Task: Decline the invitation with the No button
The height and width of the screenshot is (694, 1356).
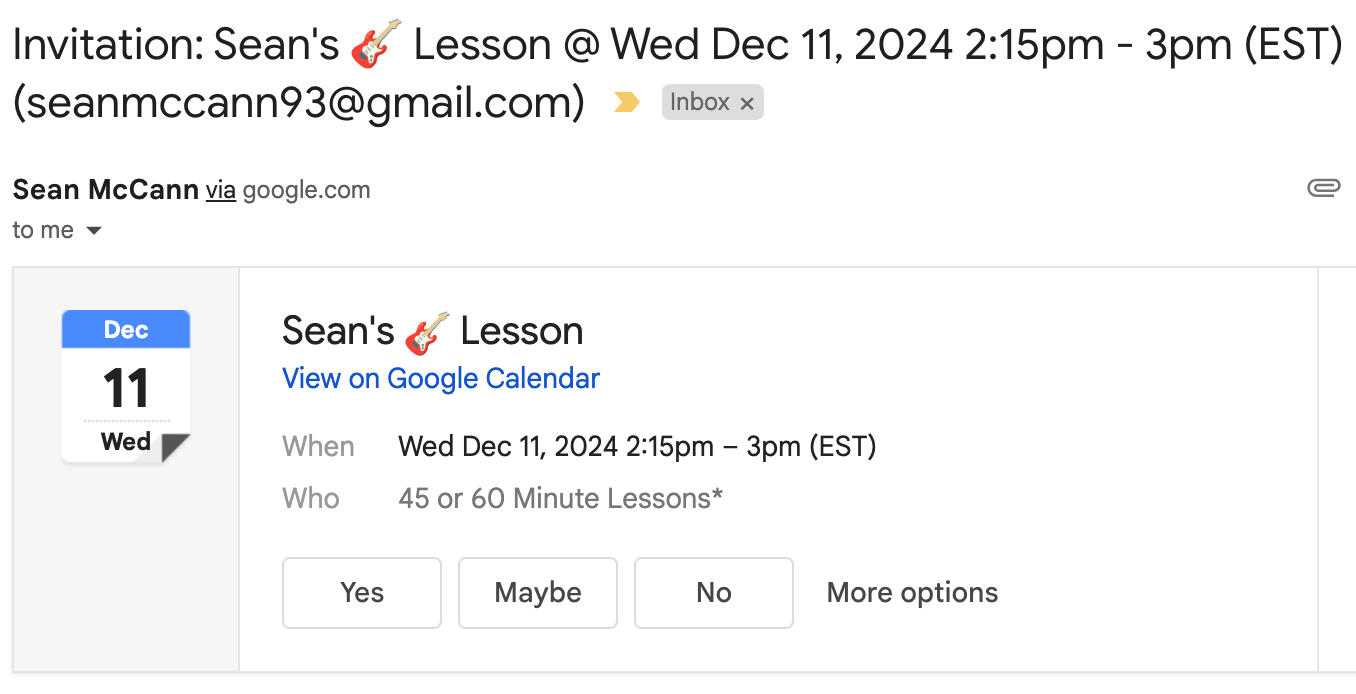Action: click(714, 593)
